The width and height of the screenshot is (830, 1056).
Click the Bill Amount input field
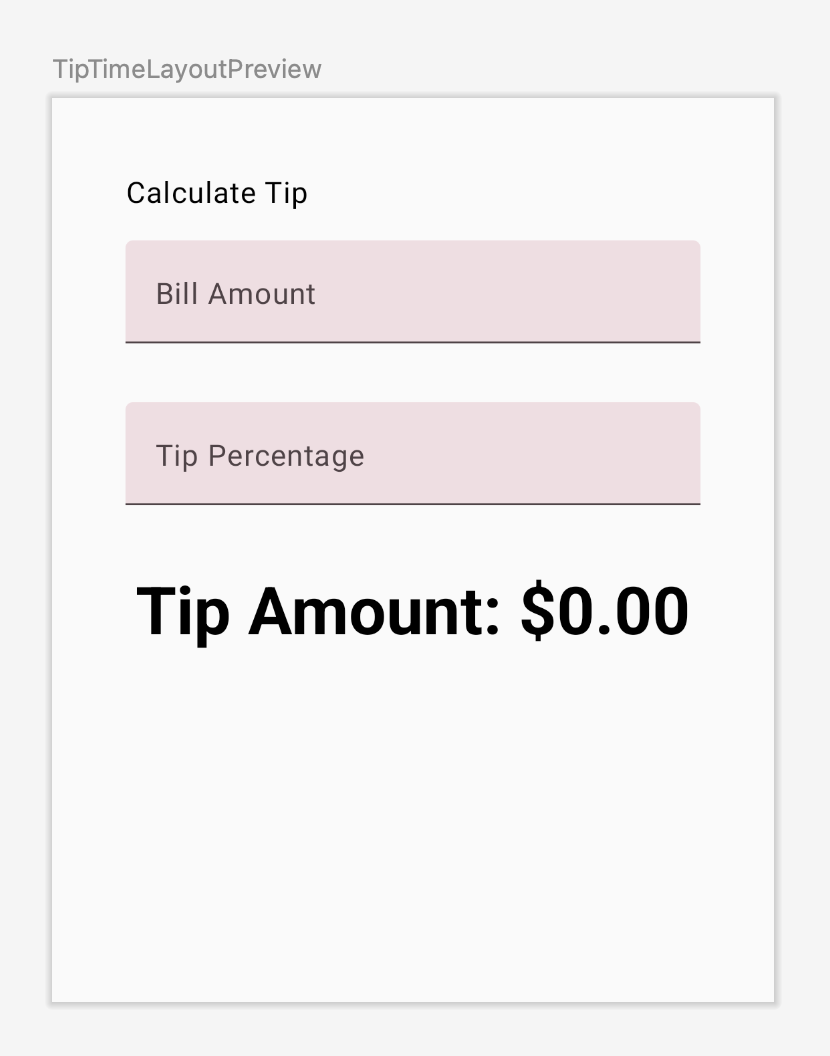point(412,292)
